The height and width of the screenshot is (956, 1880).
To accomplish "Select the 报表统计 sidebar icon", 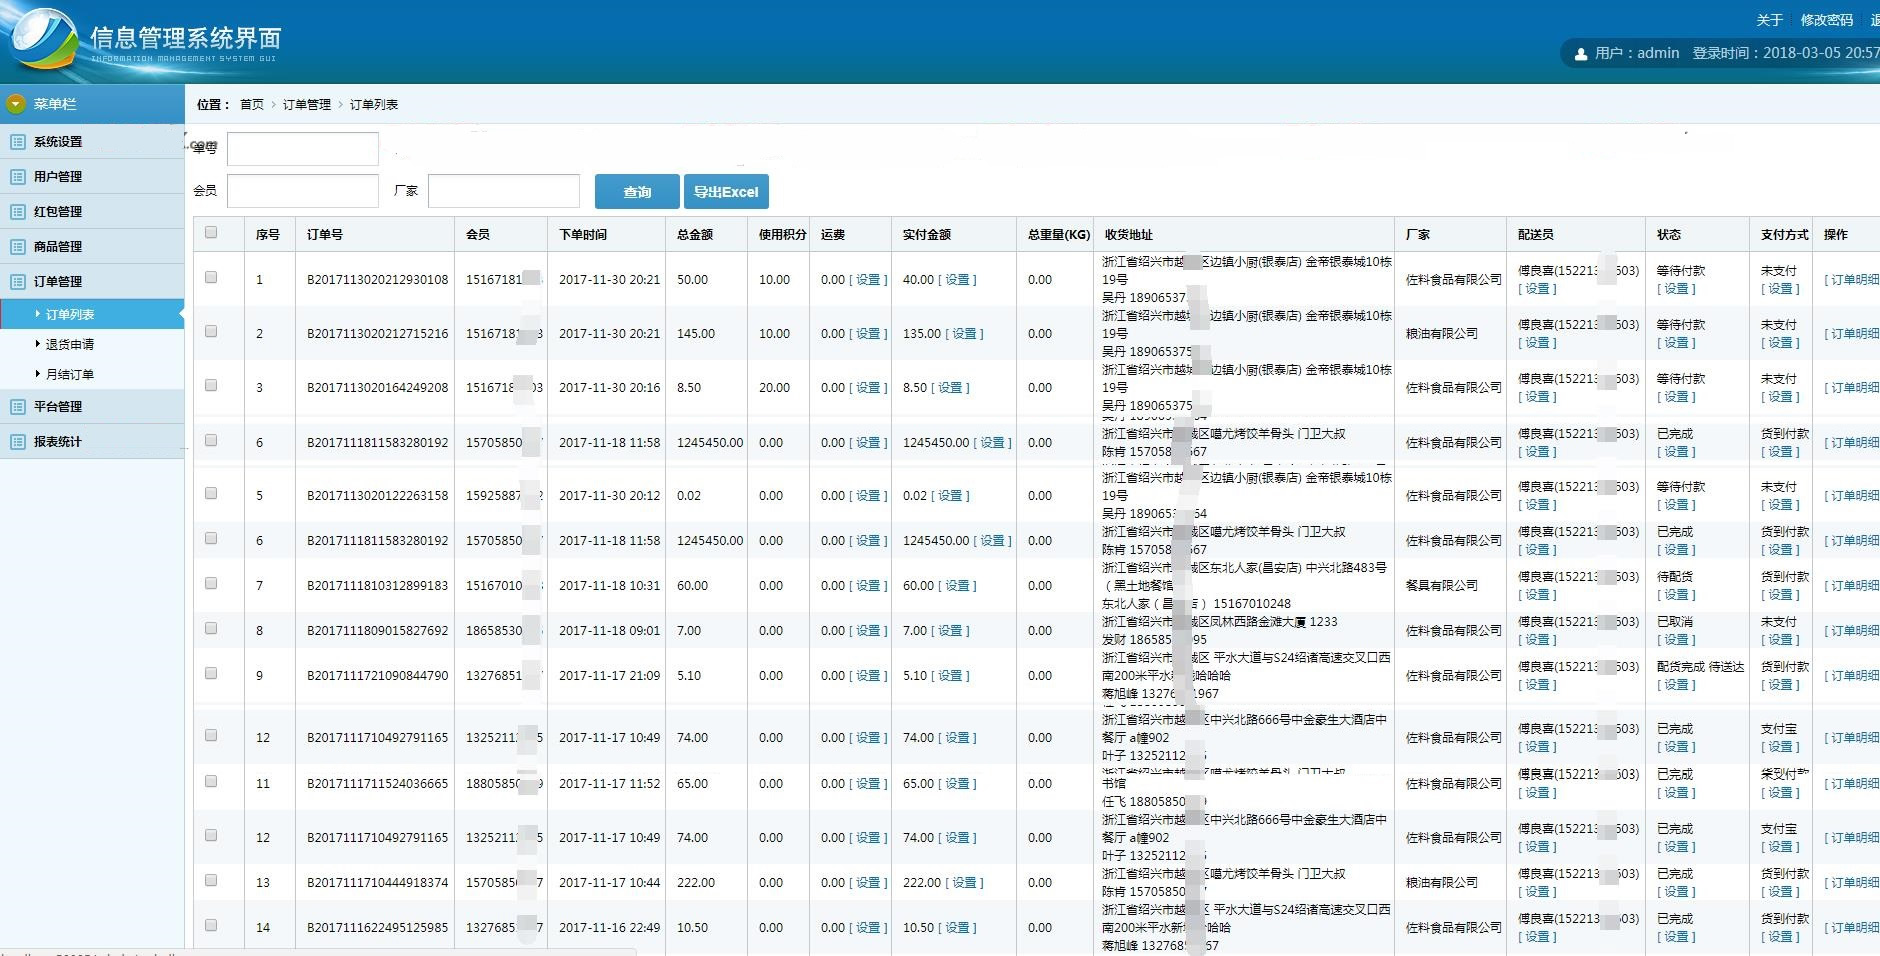I will [x=17, y=441].
